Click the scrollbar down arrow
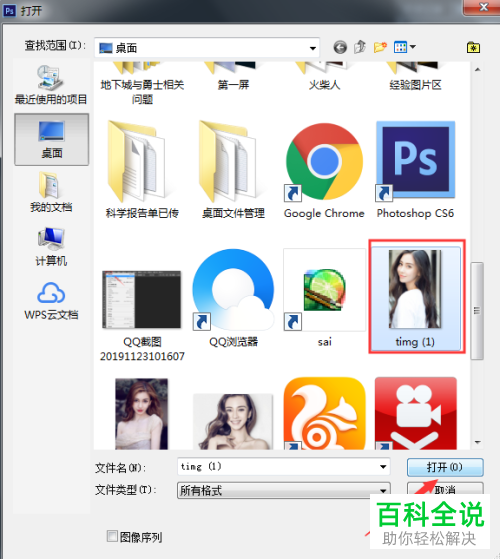Image resolution: width=500 pixels, height=559 pixels. (478, 442)
